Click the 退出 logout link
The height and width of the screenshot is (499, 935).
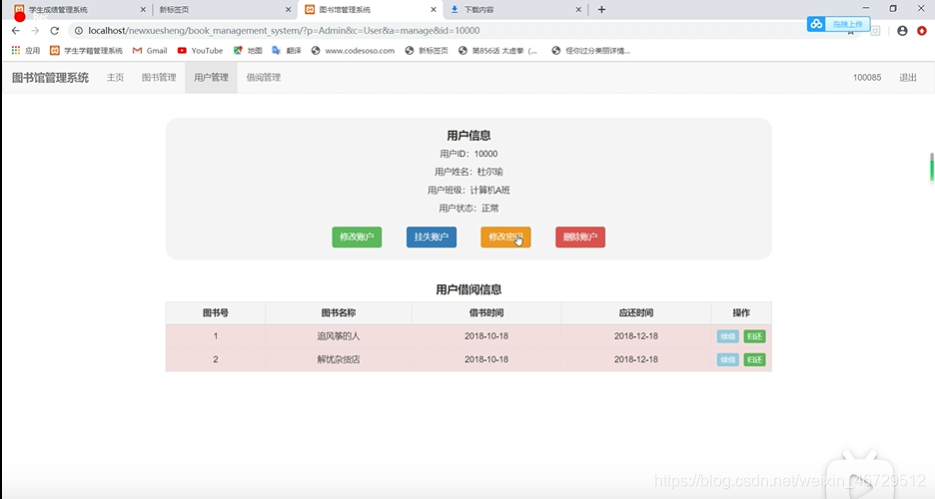[x=908, y=78]
